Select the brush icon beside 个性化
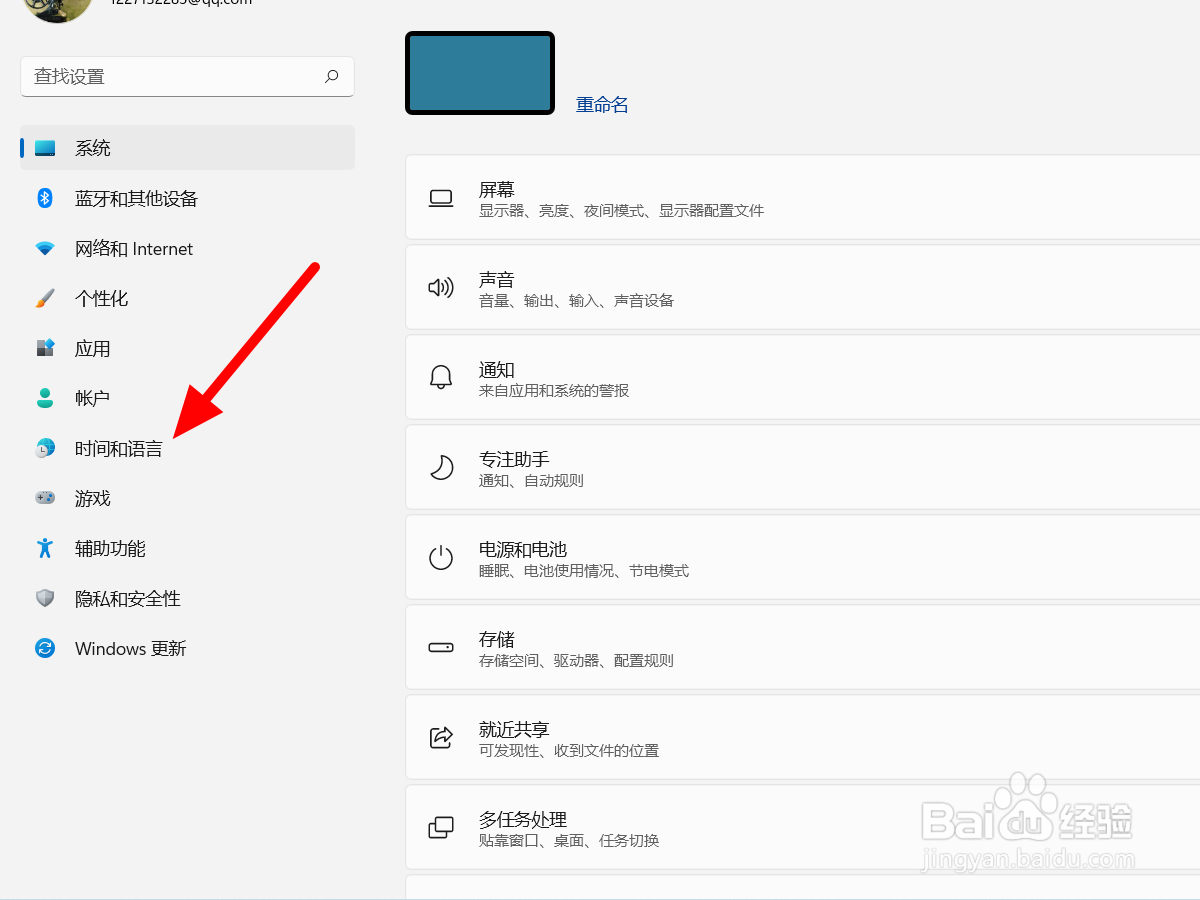The height and width of the screenshot is (900, 1200). click(44, 298)
